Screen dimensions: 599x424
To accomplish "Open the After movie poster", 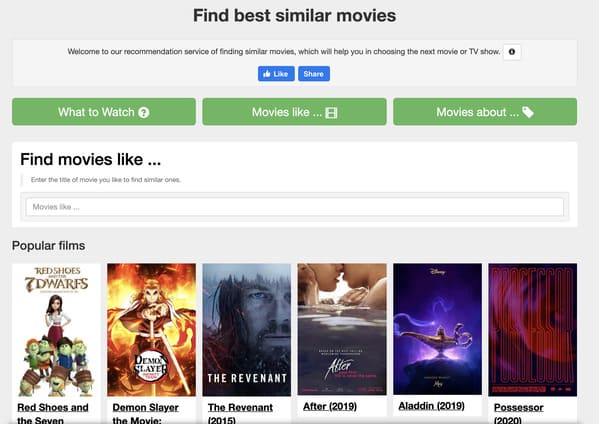I will (342, 329).
